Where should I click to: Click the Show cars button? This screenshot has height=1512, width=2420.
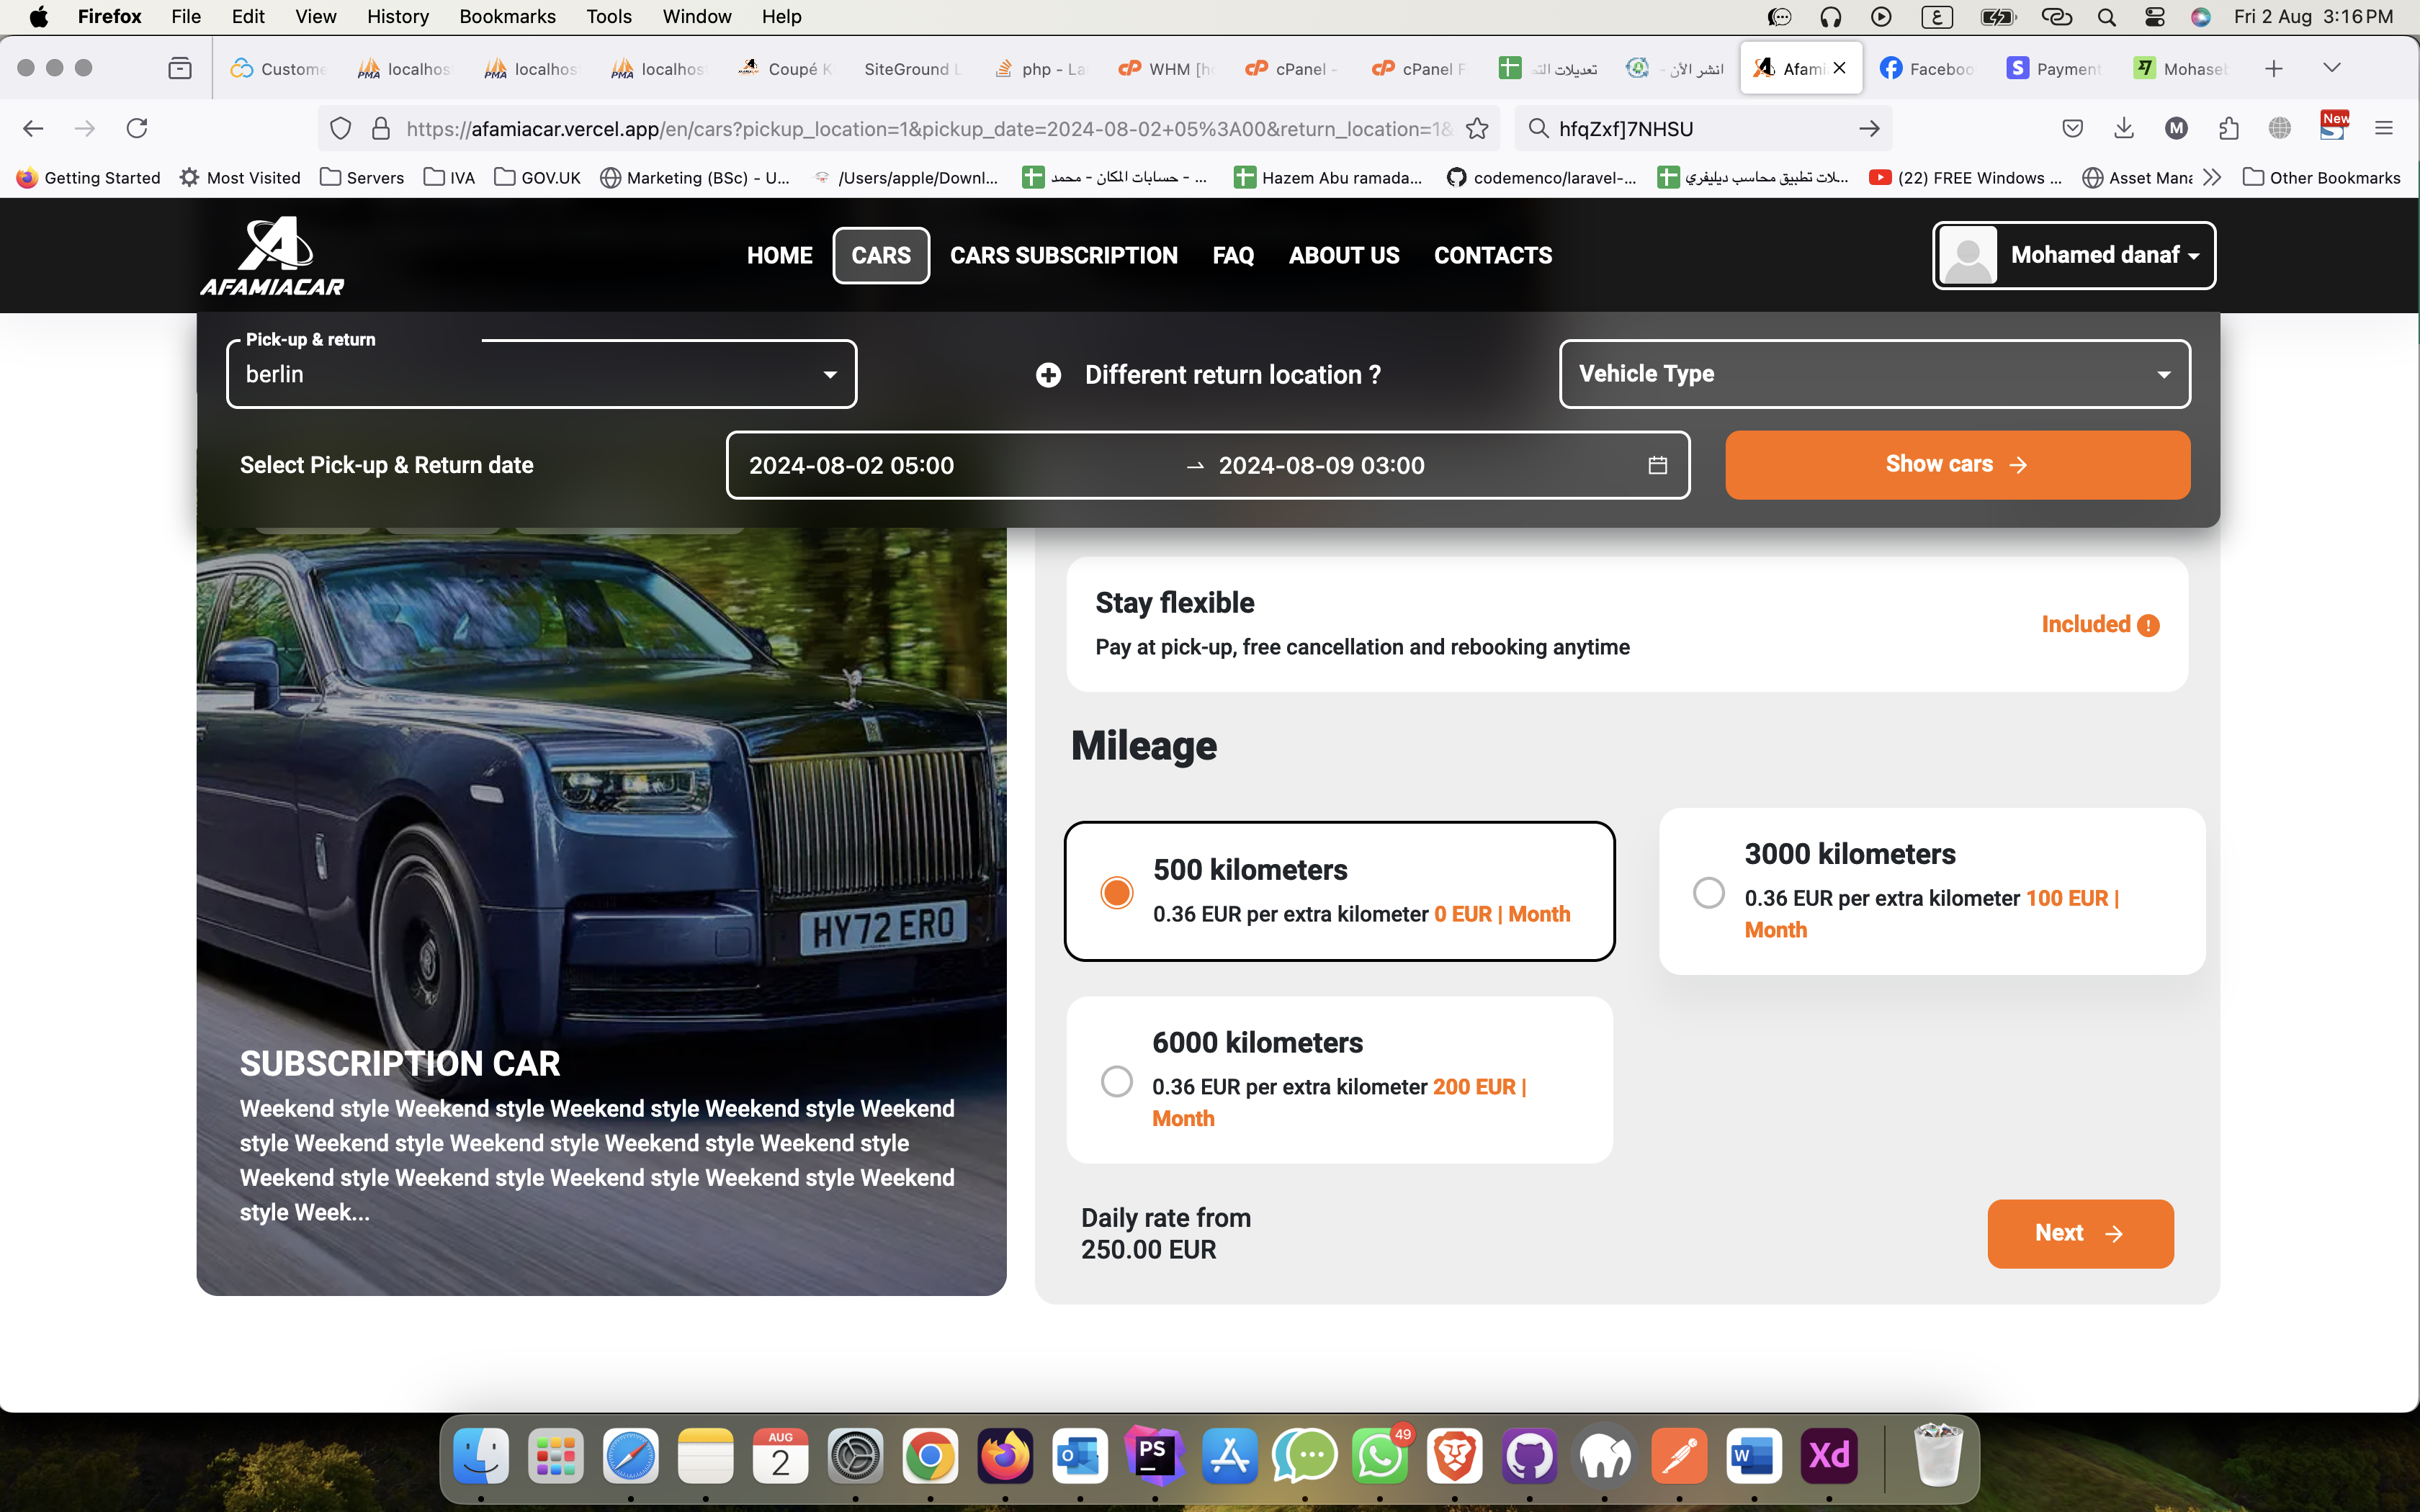(1956, 464)
